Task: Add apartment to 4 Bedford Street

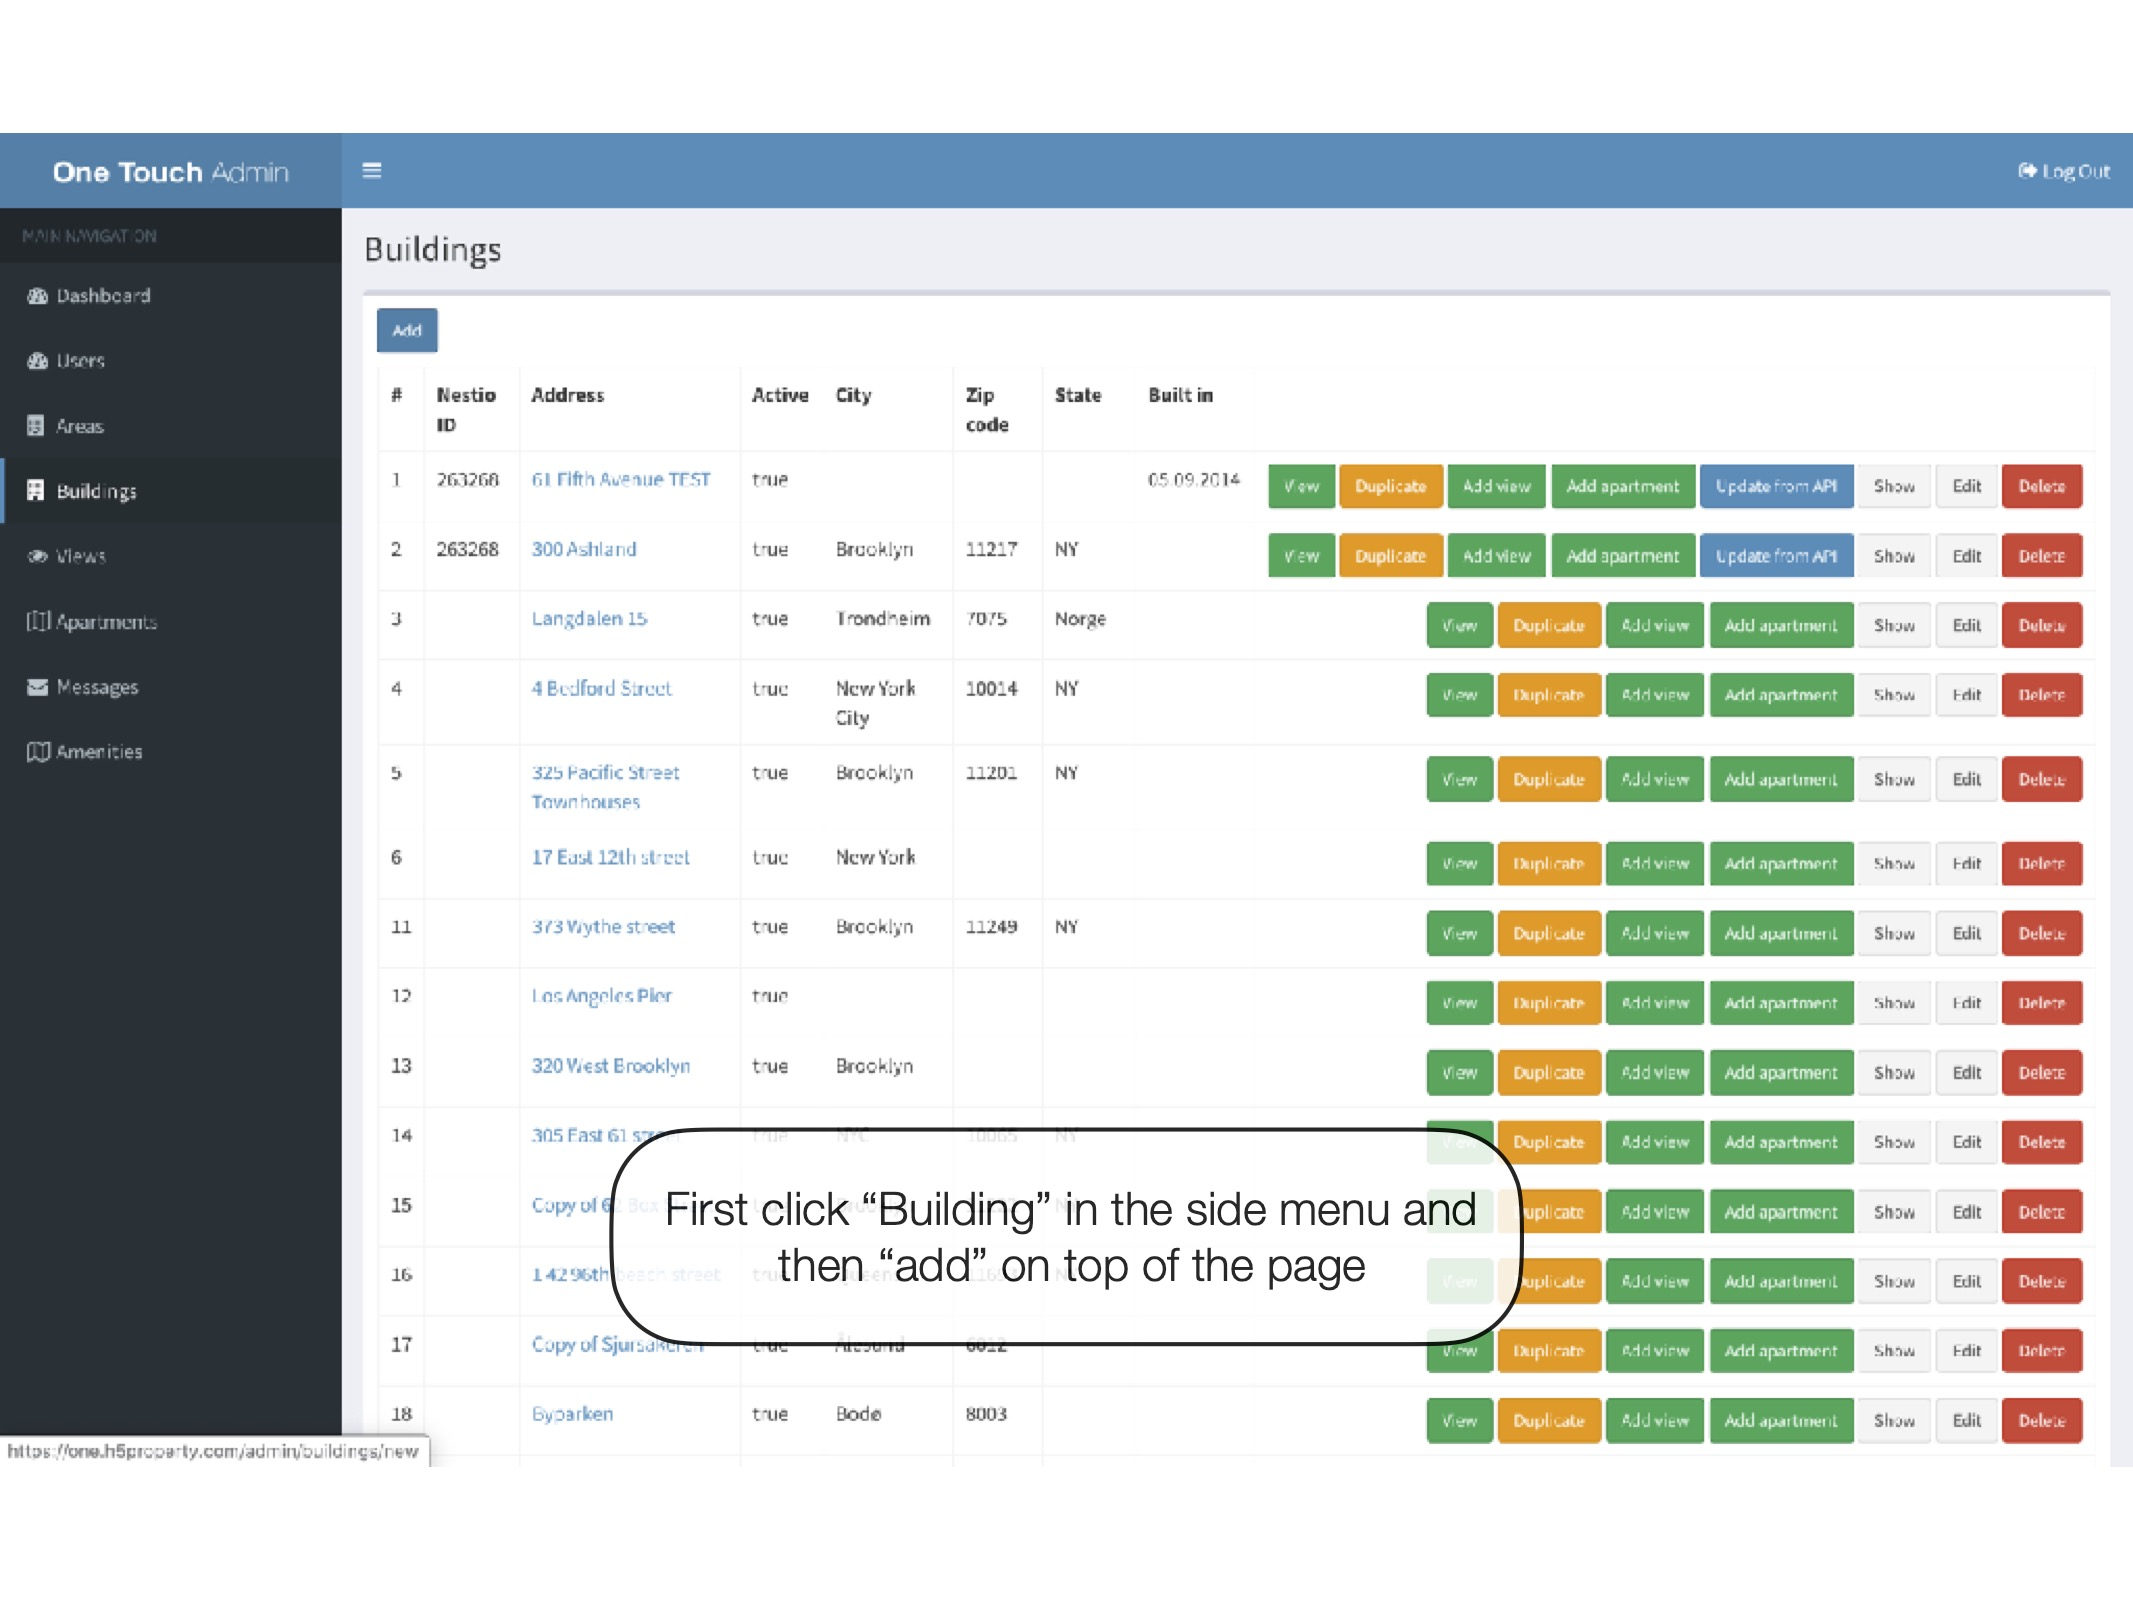Action: click(x=1780, y=695)
